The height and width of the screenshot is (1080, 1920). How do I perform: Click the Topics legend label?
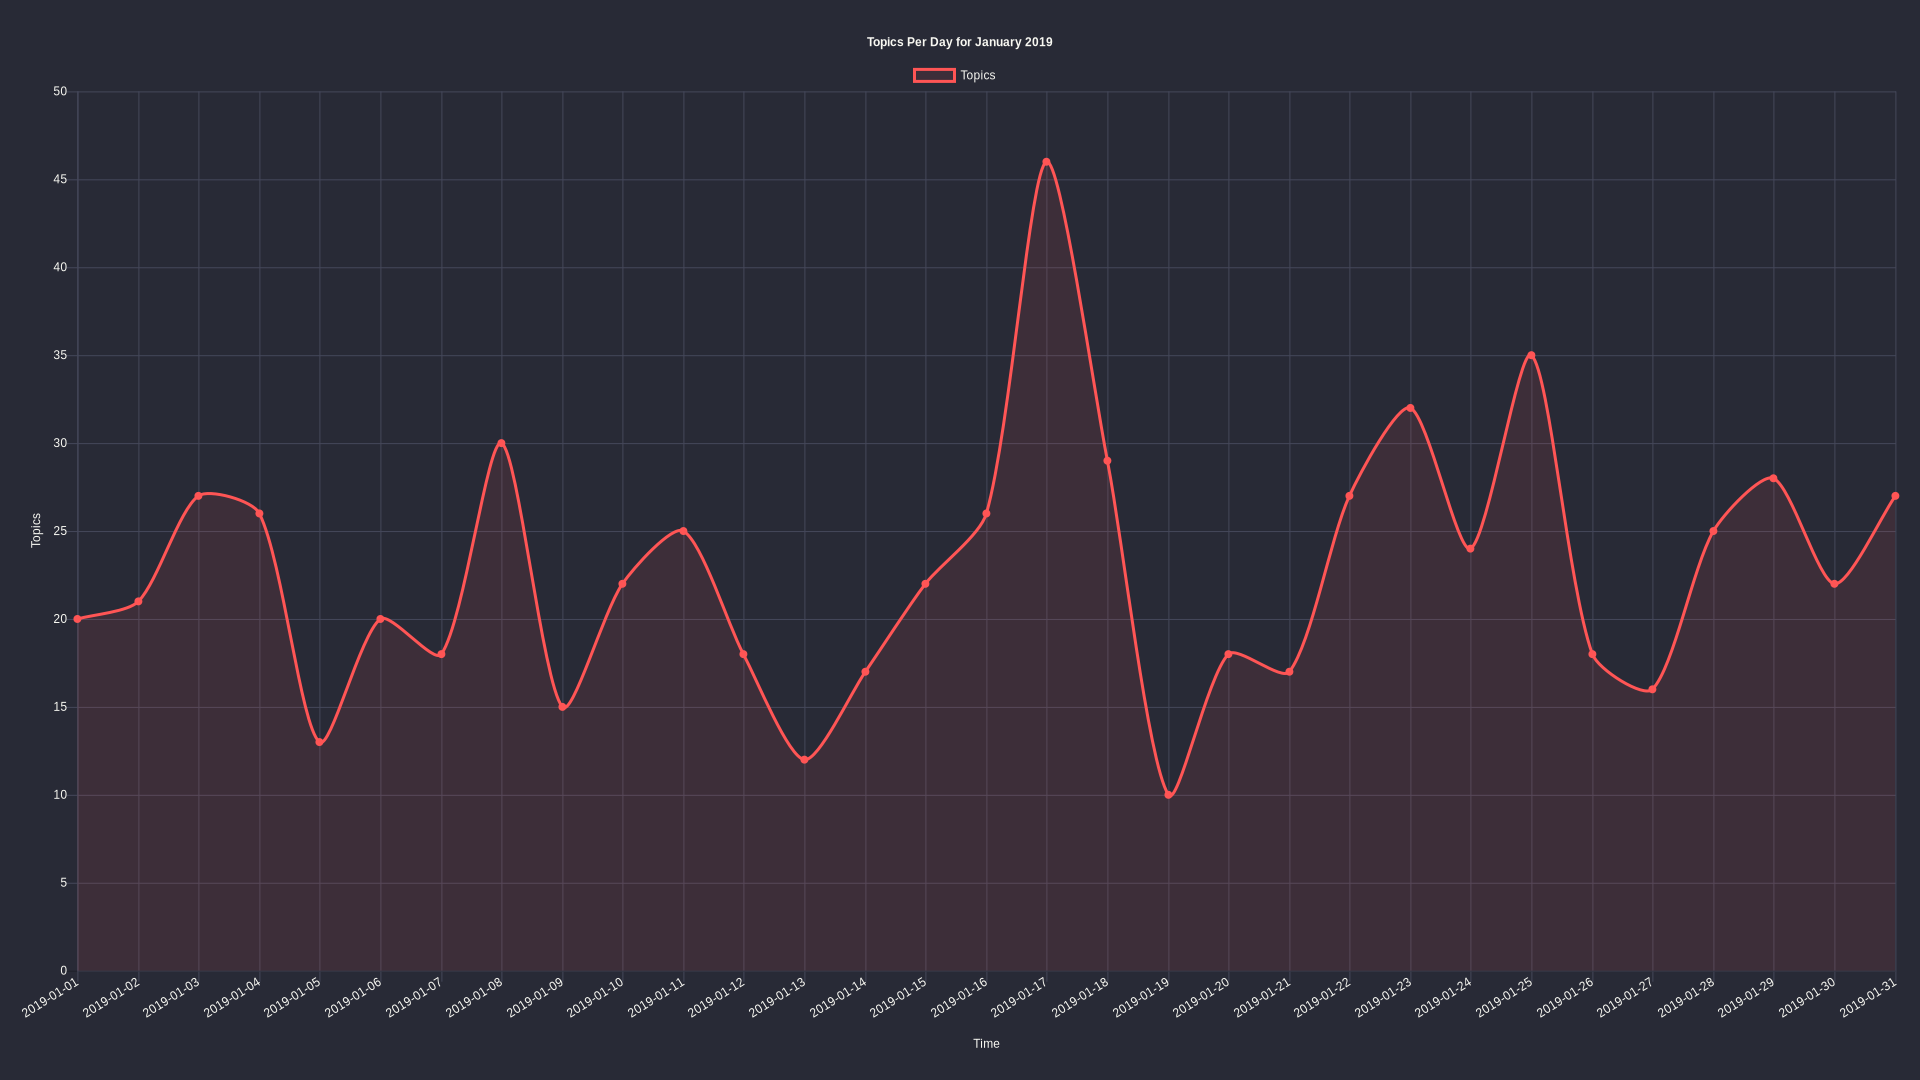tap(977, 75)
